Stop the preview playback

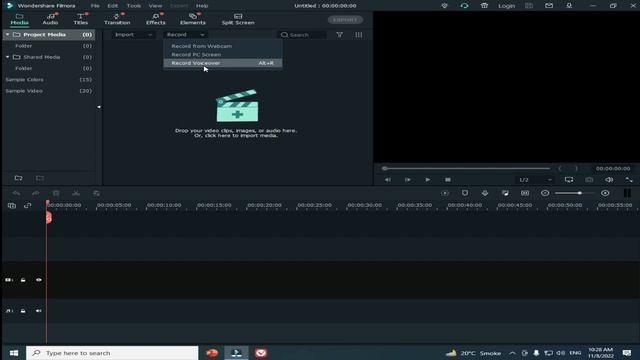click(448, 180)
